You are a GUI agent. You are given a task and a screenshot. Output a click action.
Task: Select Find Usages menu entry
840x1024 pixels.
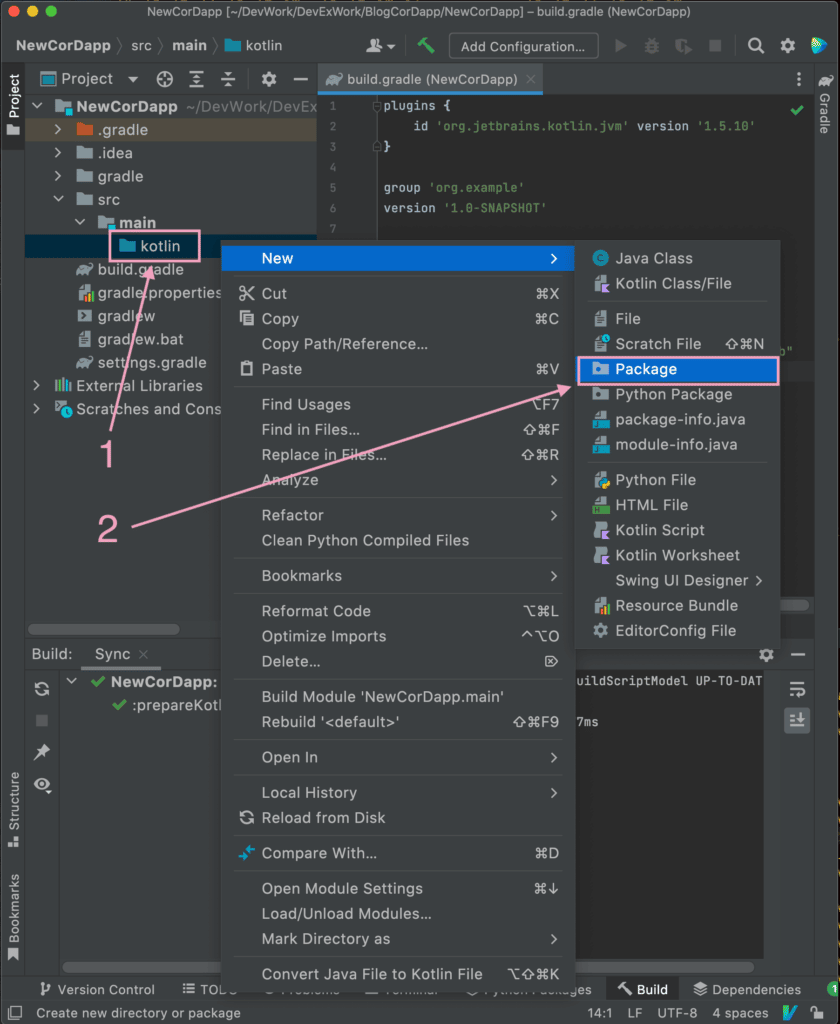(398, 404)
